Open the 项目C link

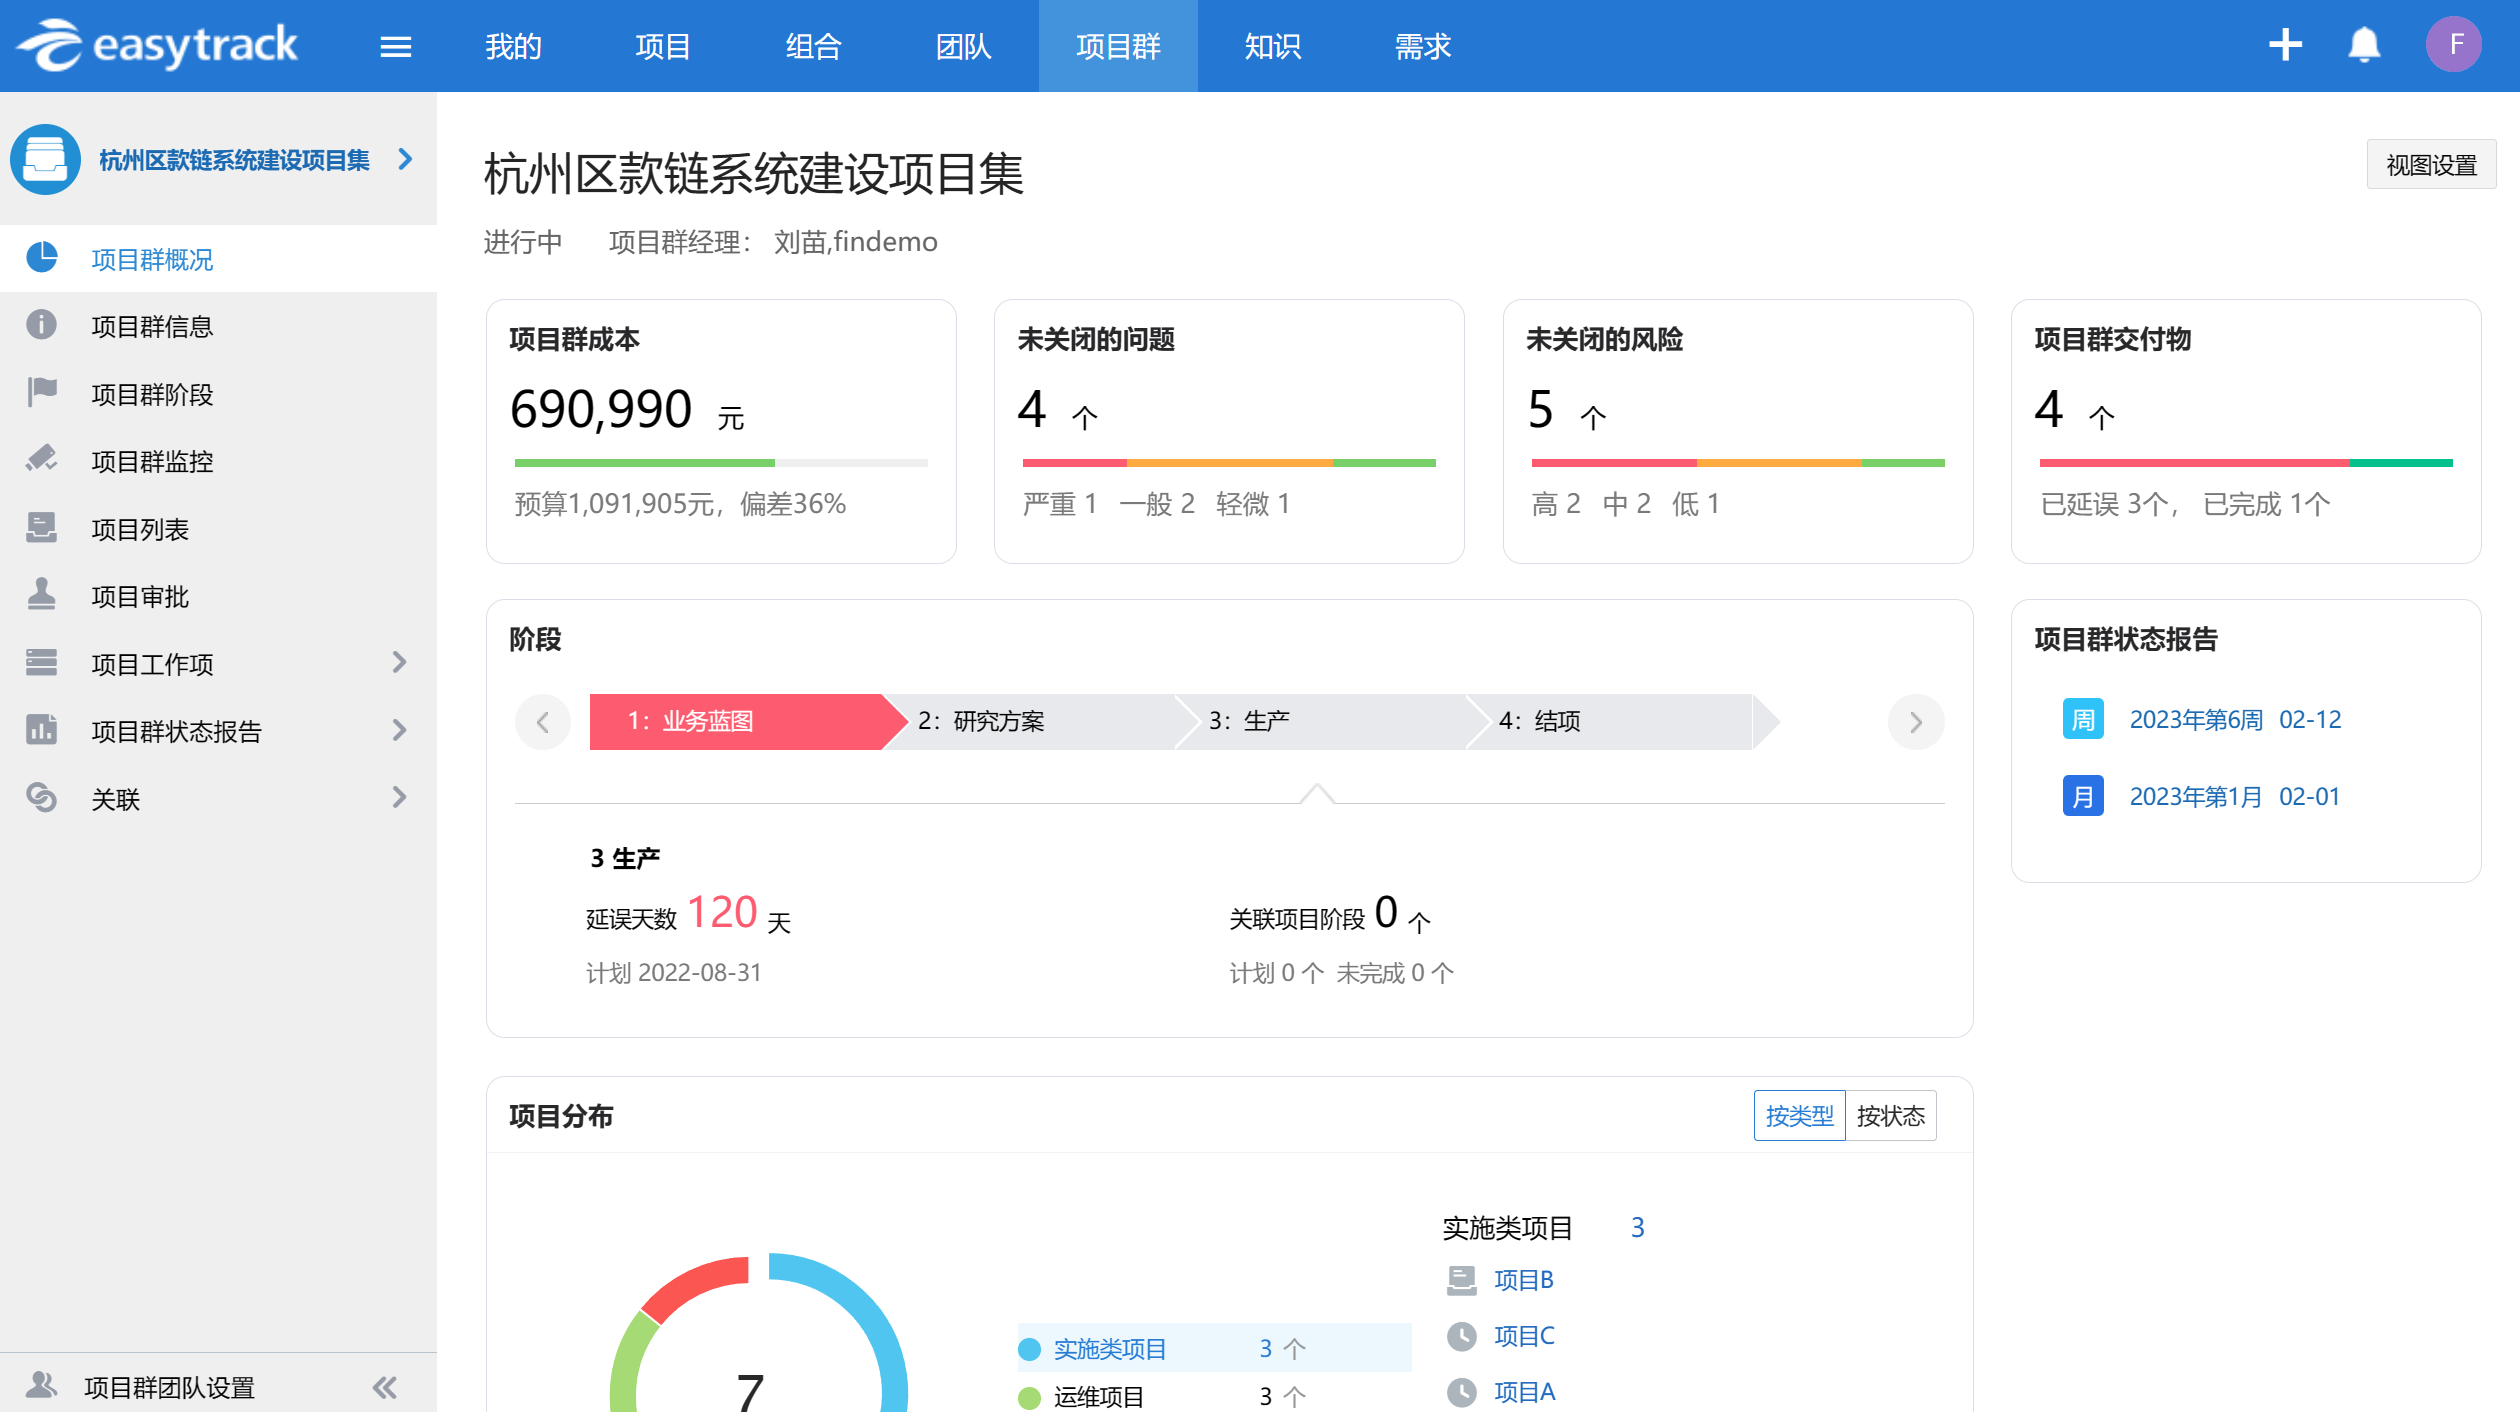(x=1524, y=1336)
